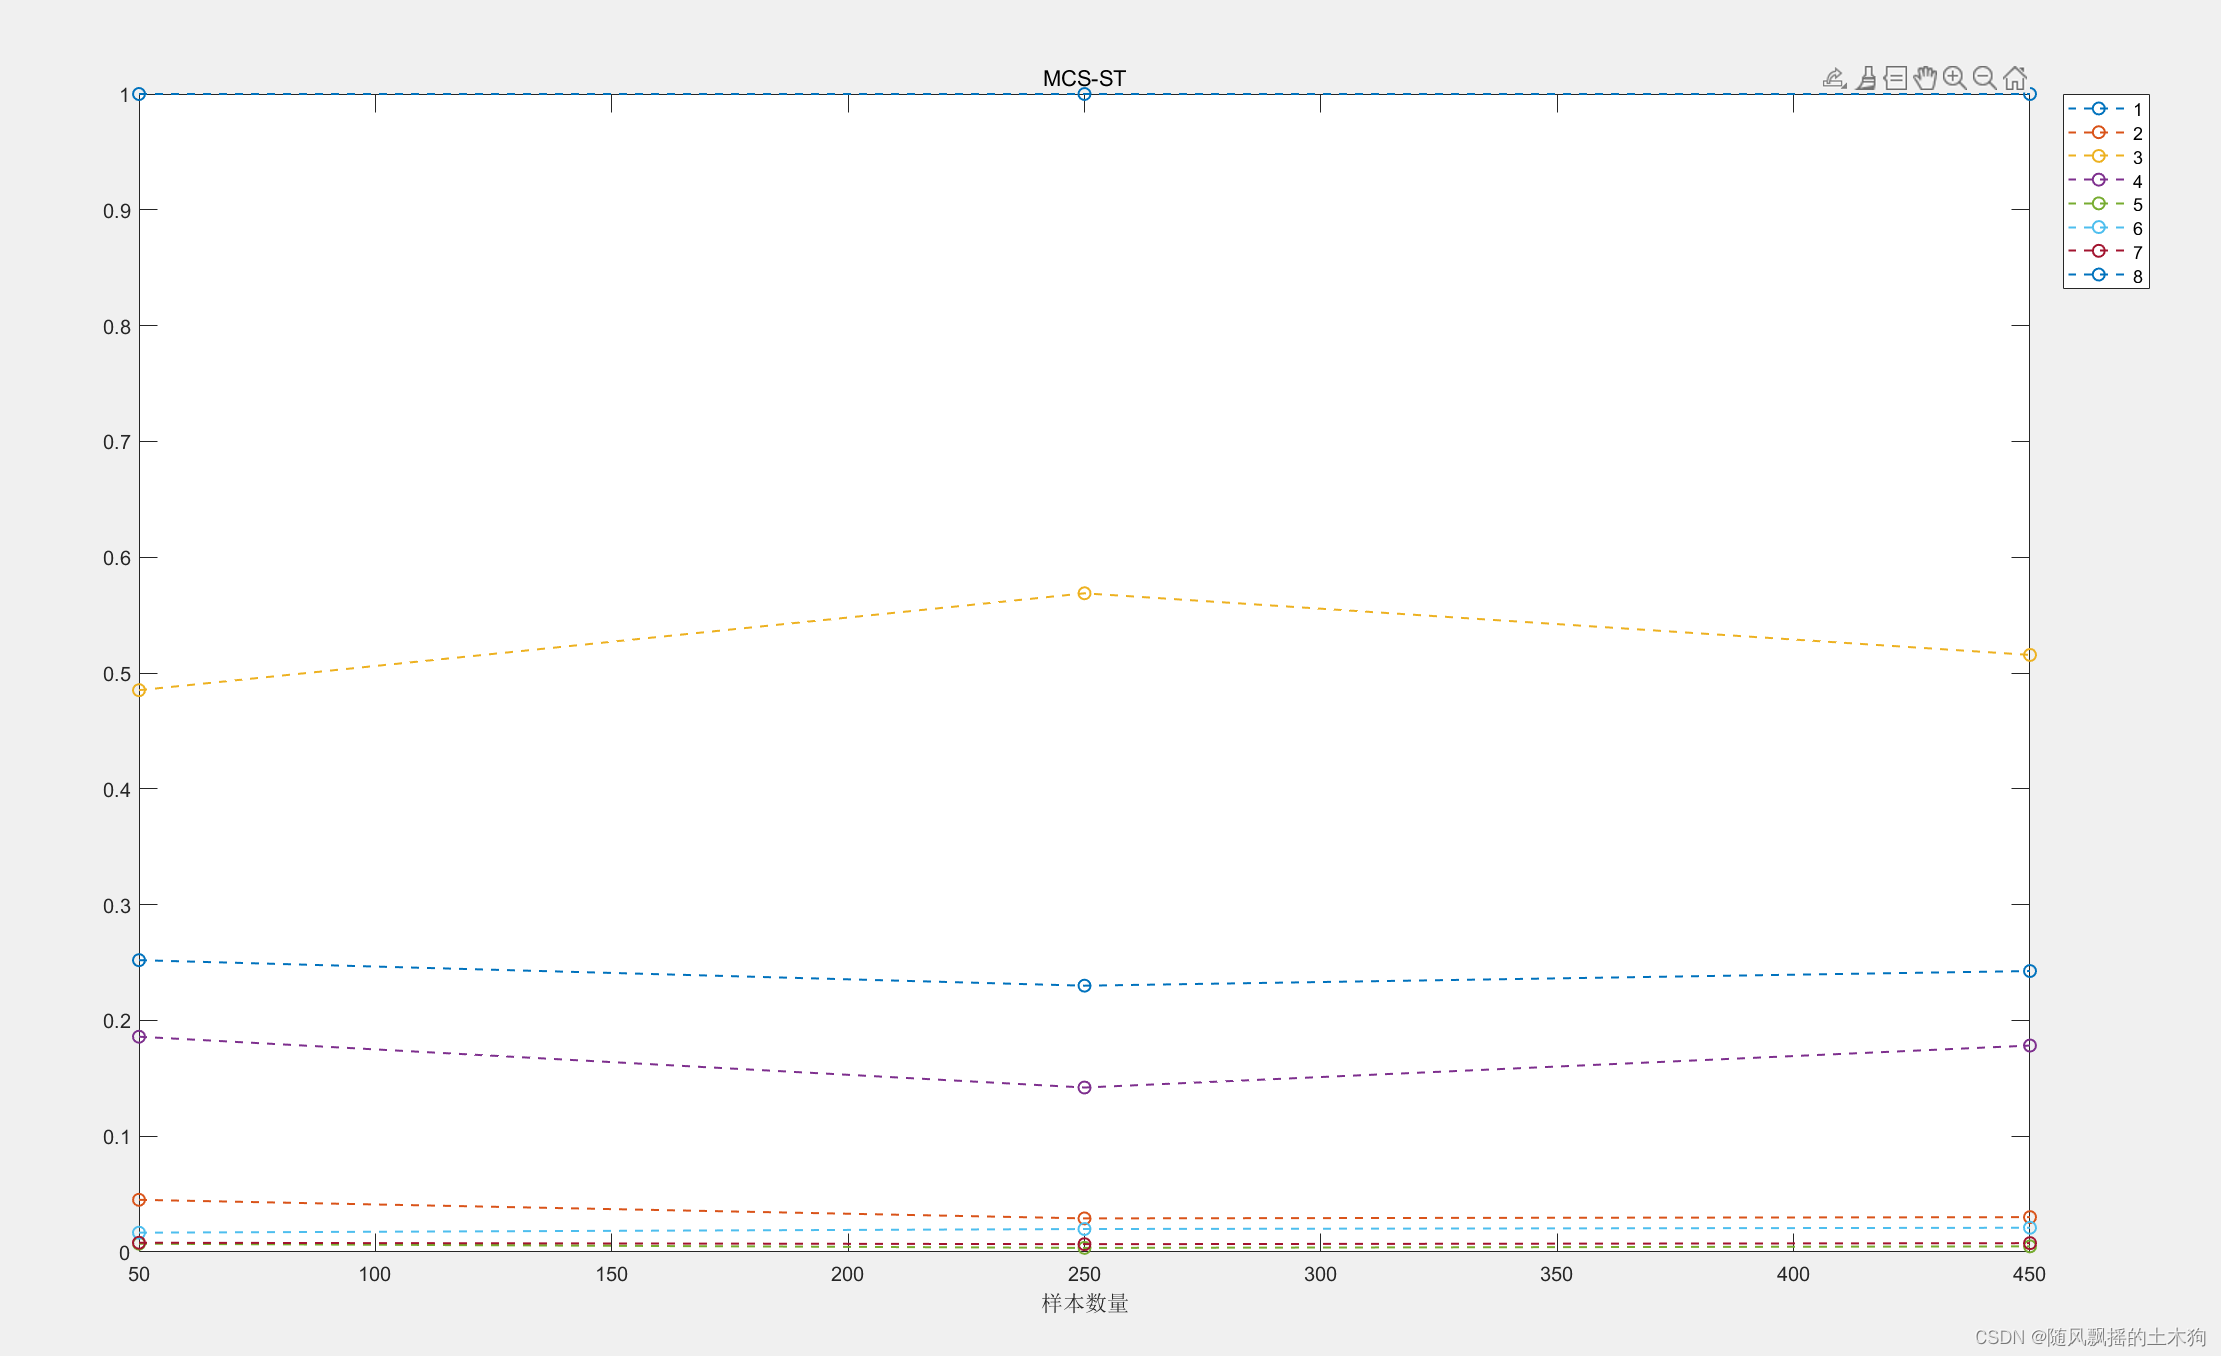Click y-axis tick label 0.7
Screen dimensions: 2221x1356
(x=117, y=442)
